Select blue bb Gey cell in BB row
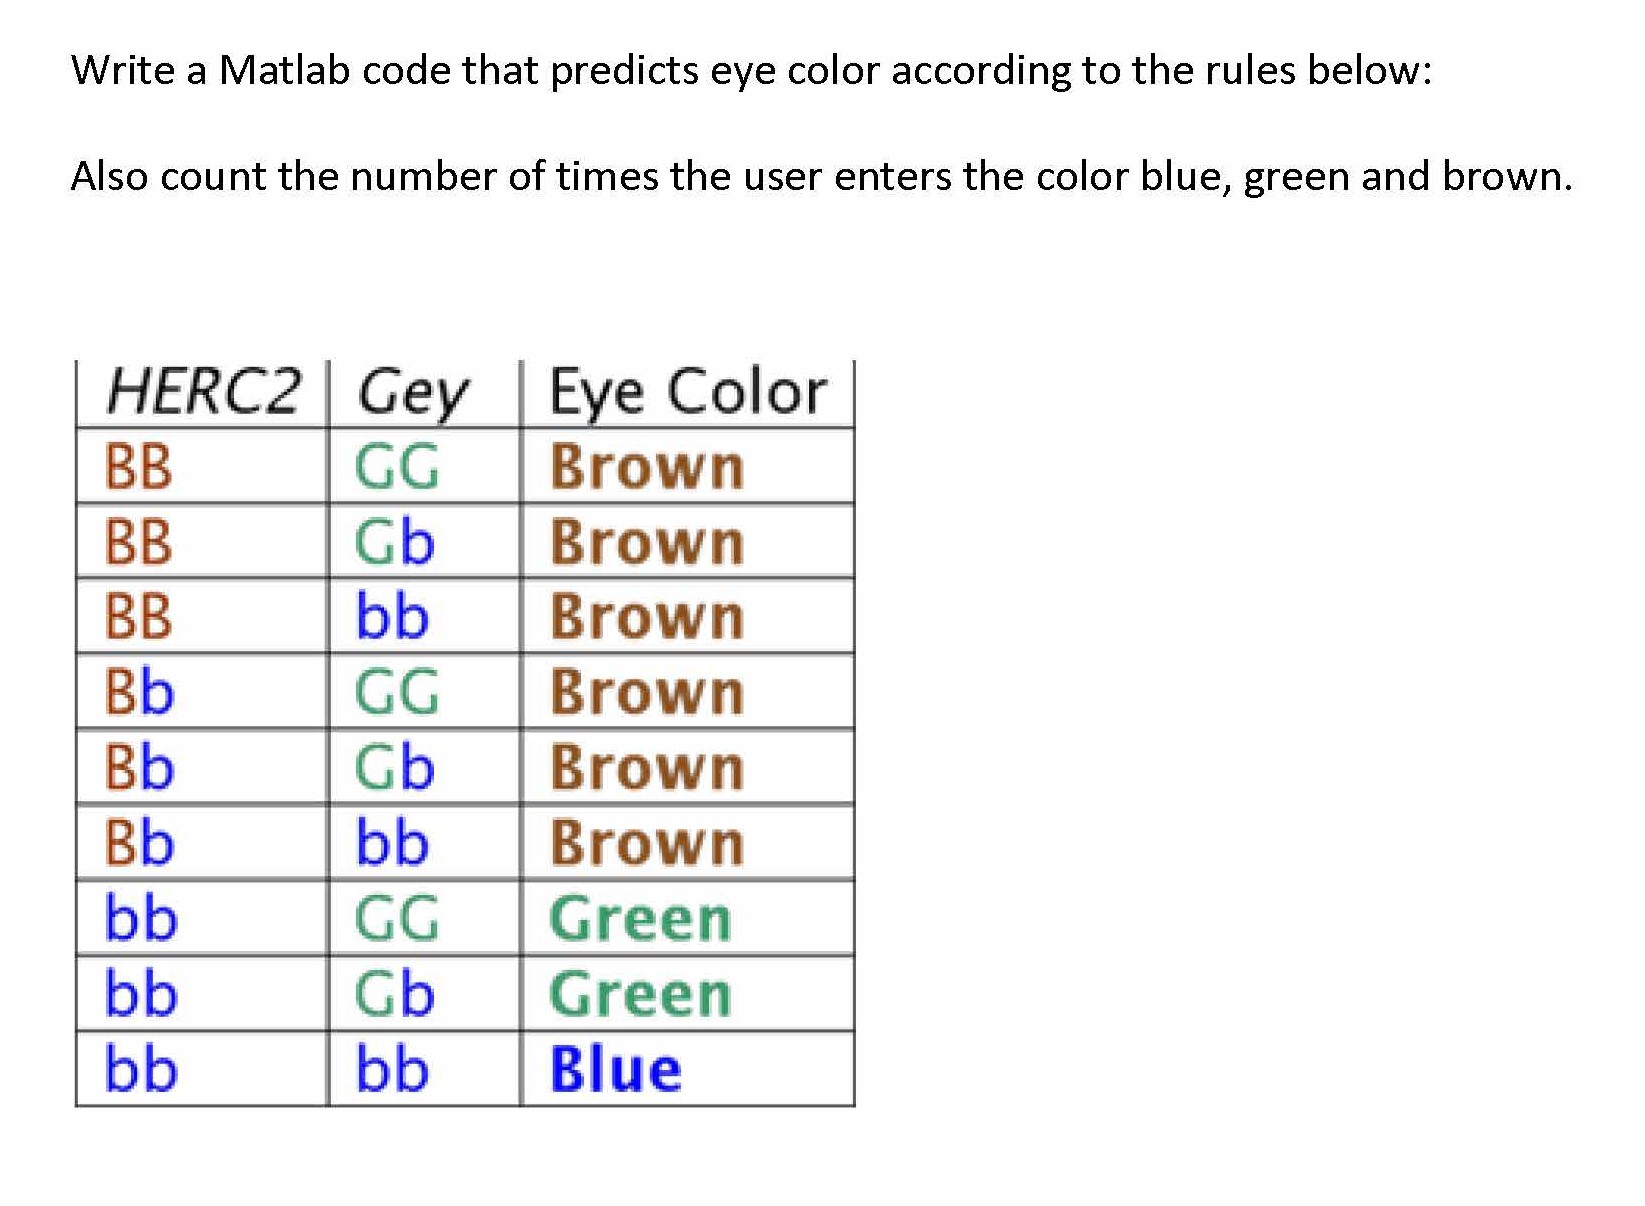 pyautogui.click(x=392, y=617)
